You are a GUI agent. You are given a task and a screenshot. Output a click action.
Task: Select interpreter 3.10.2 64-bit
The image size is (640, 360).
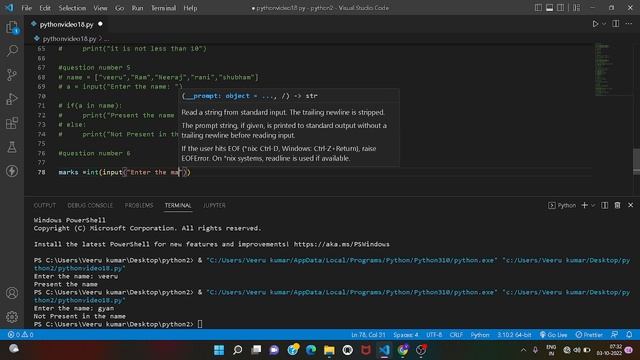click(x=514, y=335)
